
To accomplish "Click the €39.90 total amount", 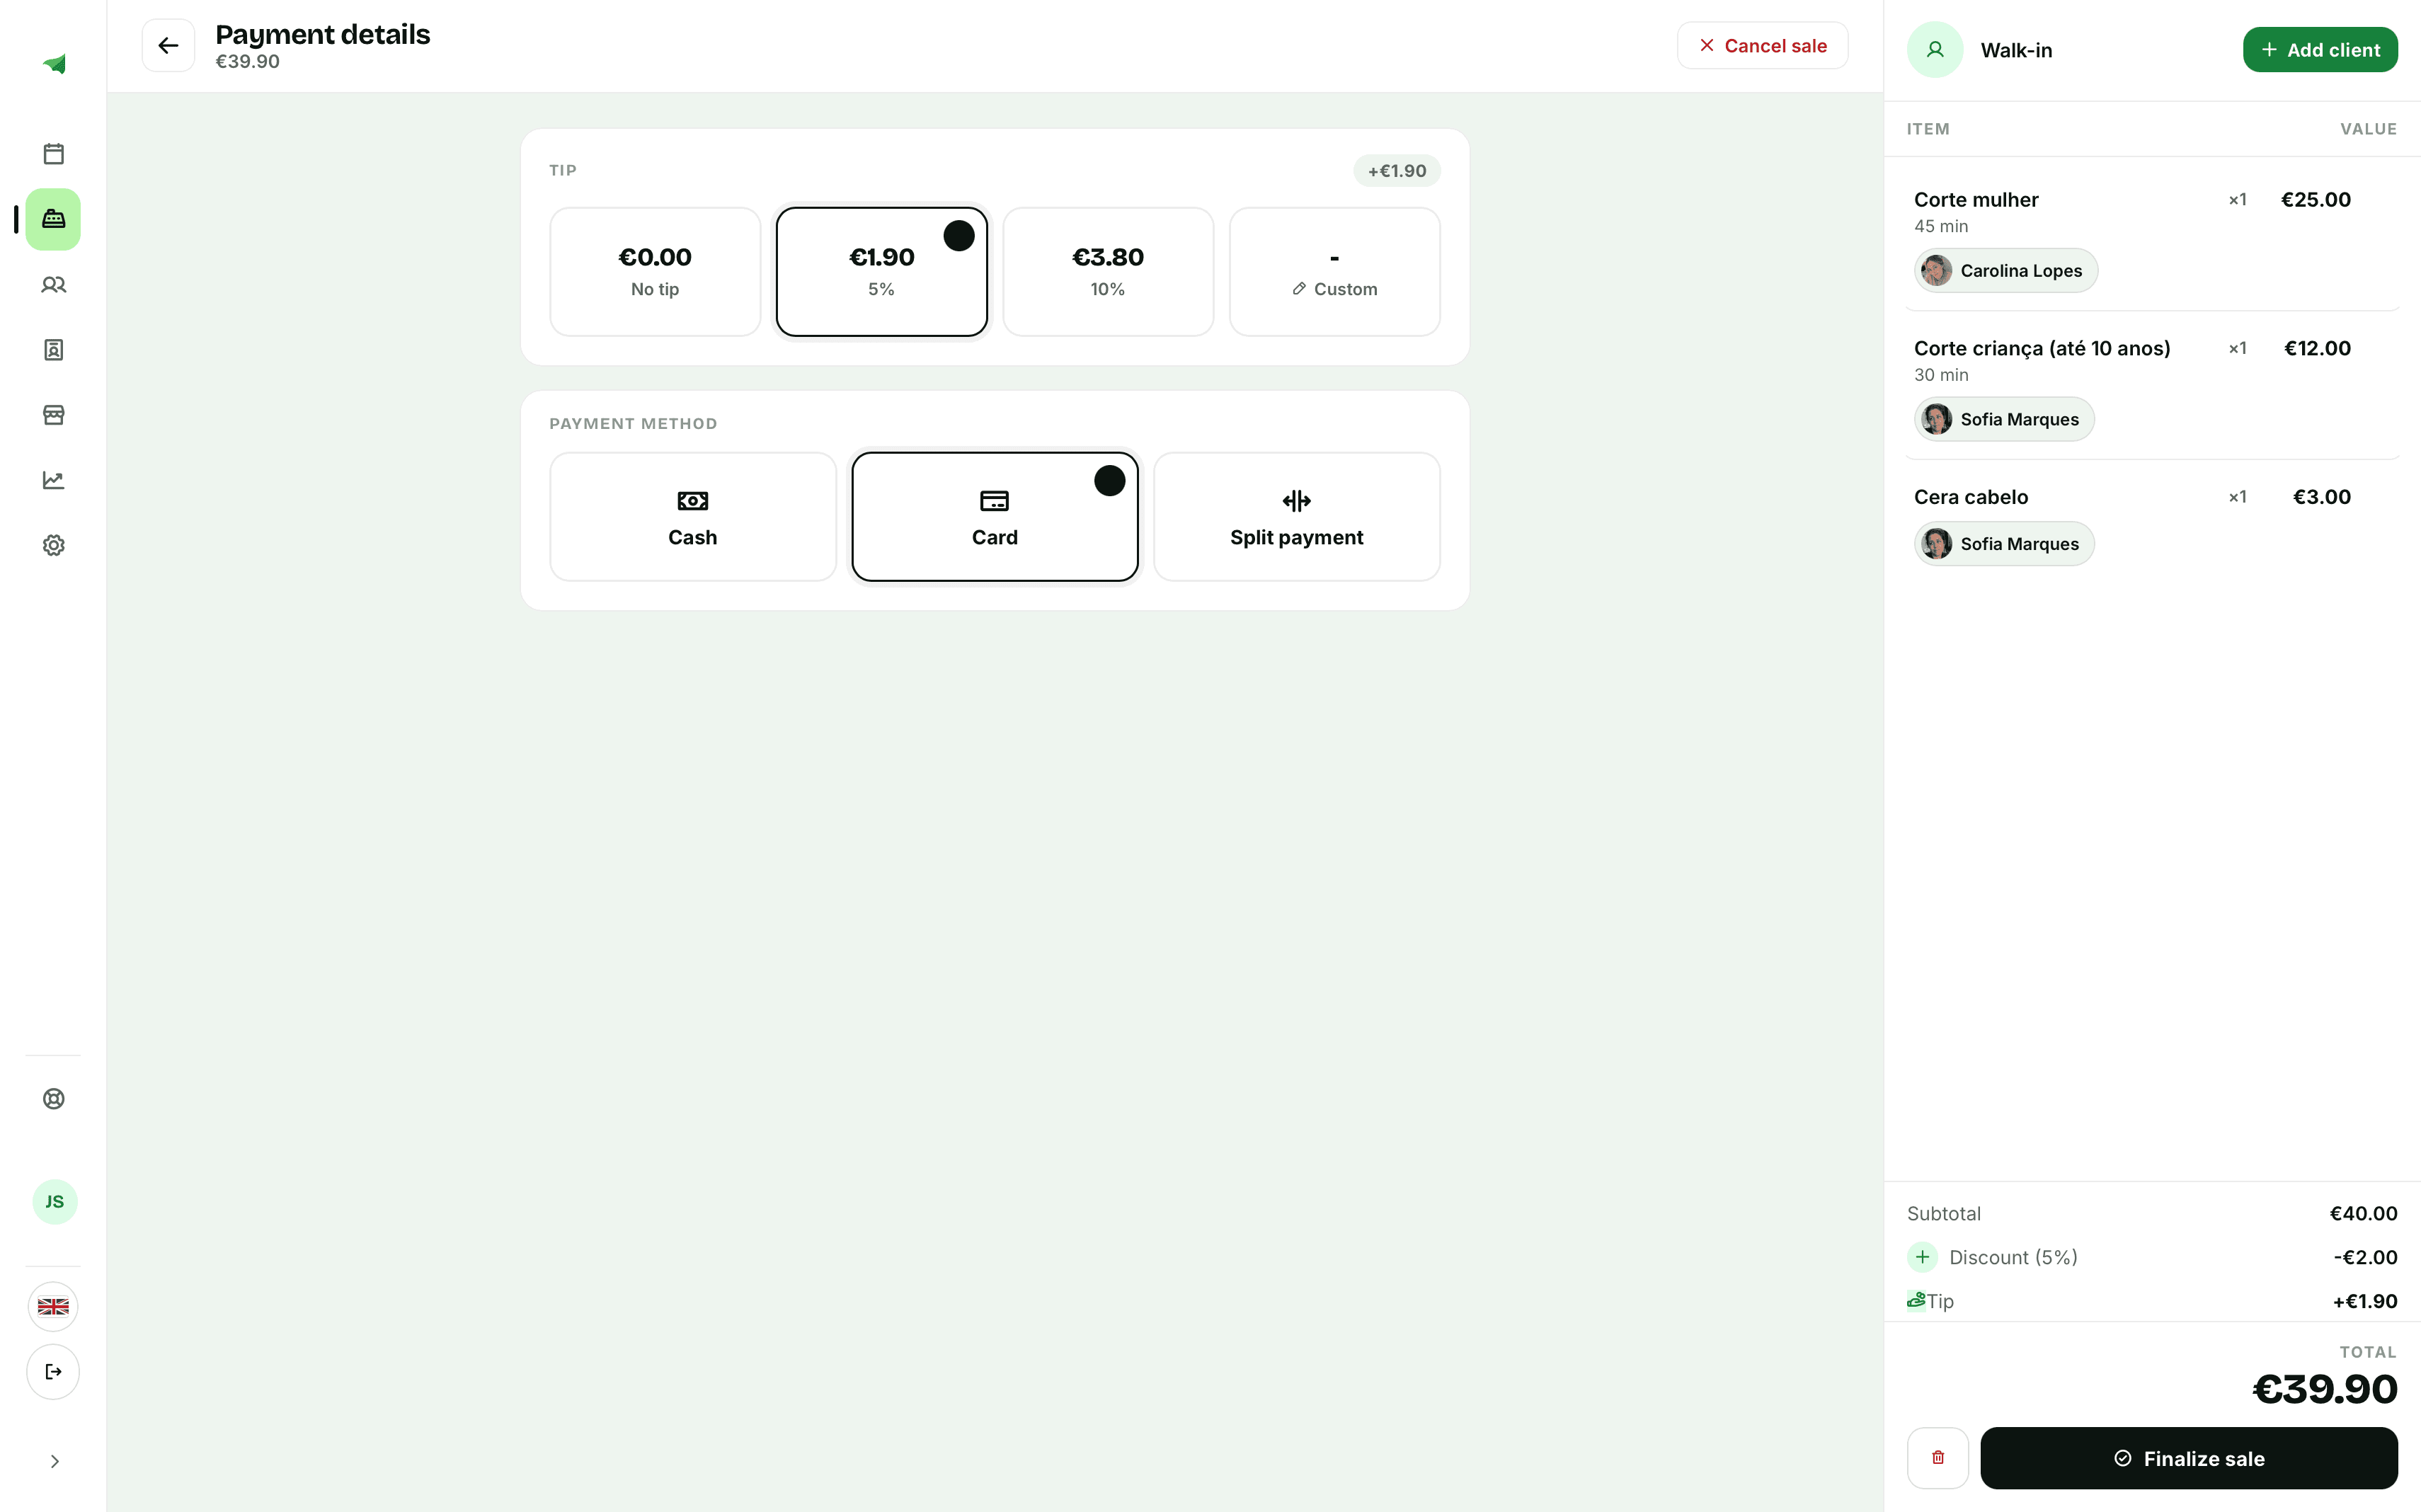I will pyautogui.click(x=2325, y=1389).
